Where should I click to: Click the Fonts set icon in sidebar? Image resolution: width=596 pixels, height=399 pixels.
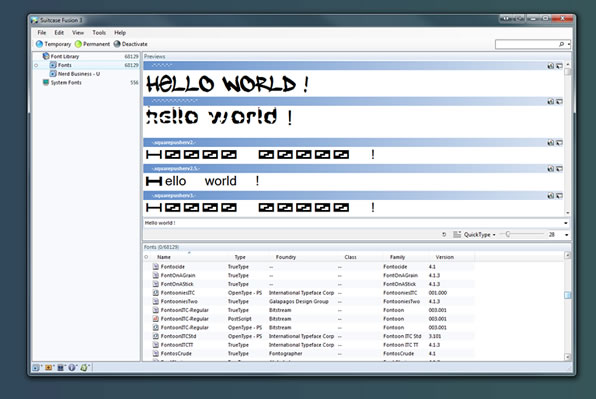click(x=53, y=65)
